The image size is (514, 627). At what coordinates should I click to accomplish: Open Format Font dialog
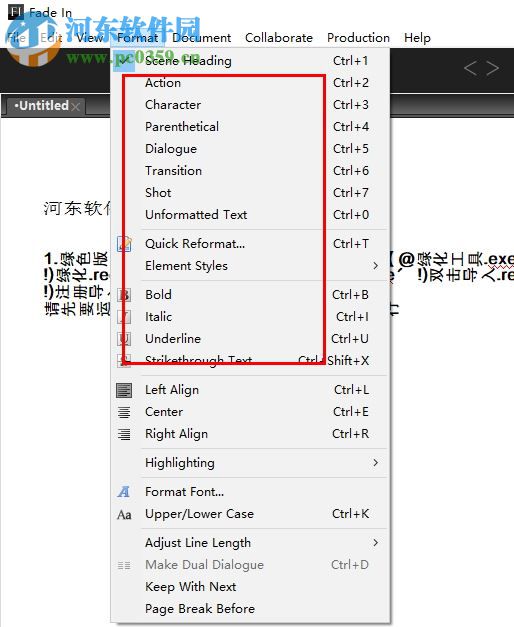pos(250,492)
